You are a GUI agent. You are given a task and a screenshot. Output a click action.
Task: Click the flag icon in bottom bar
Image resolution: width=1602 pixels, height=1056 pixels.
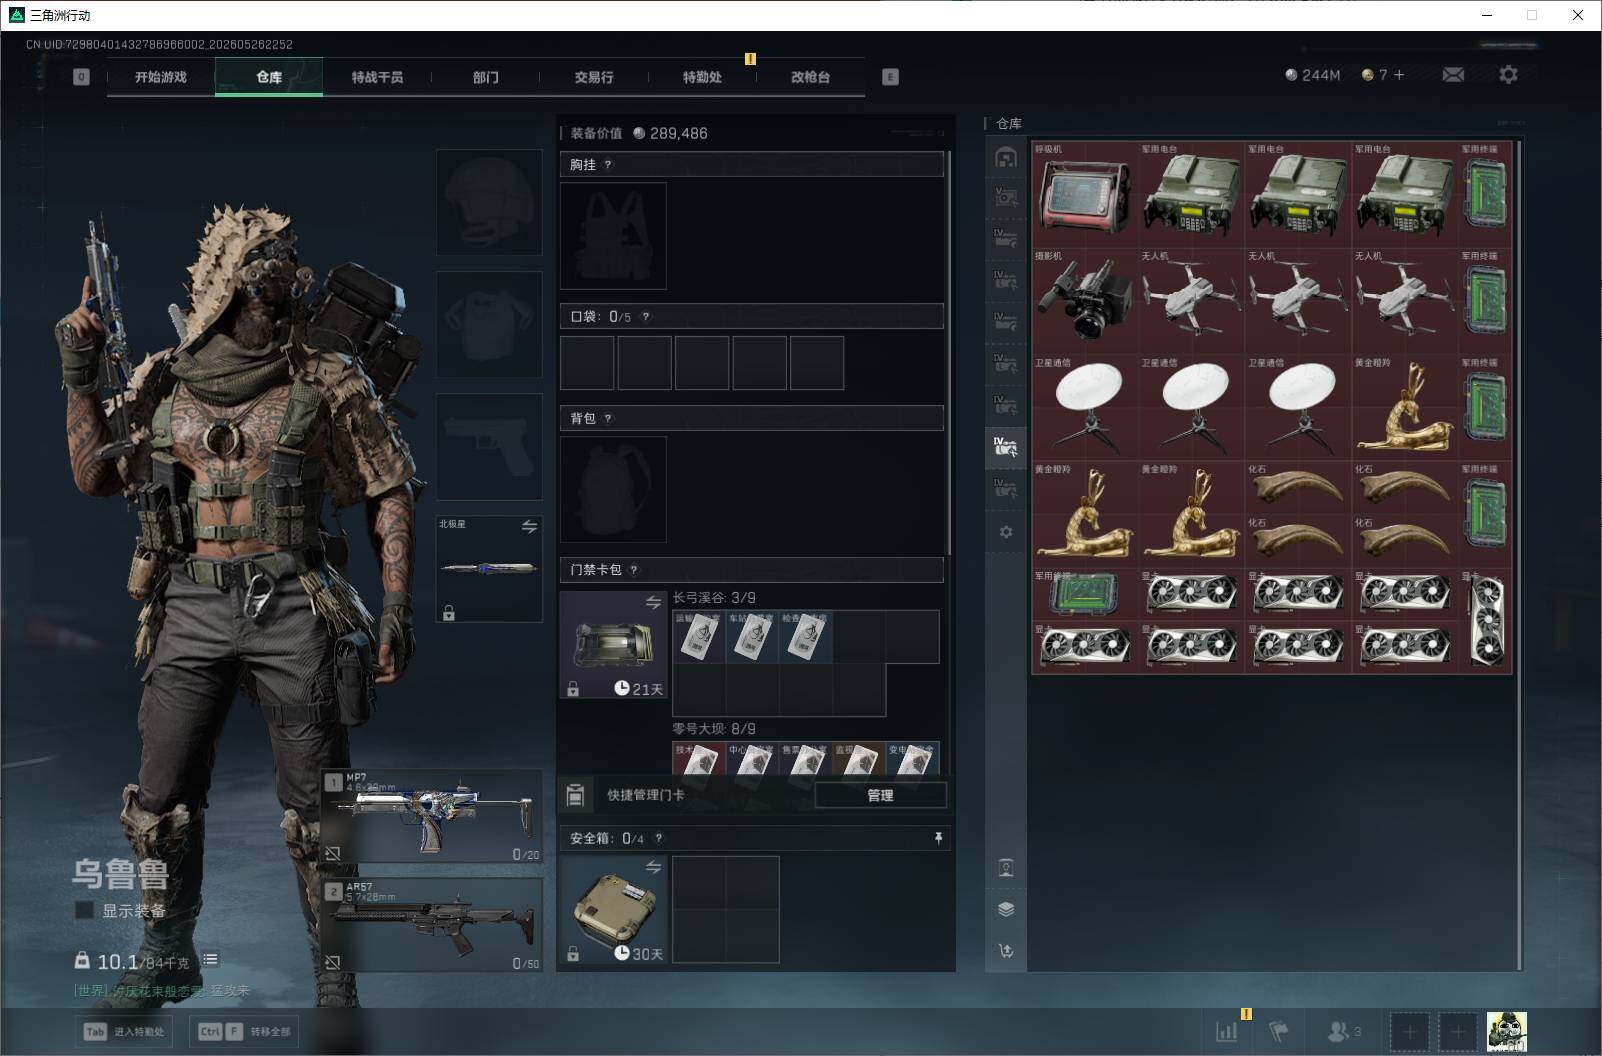pyautogui.click(x=1279, y=1031)
